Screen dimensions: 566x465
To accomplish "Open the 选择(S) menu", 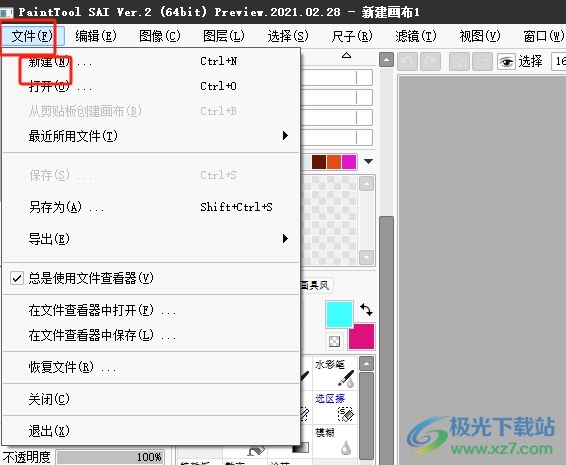I will 288,36.
